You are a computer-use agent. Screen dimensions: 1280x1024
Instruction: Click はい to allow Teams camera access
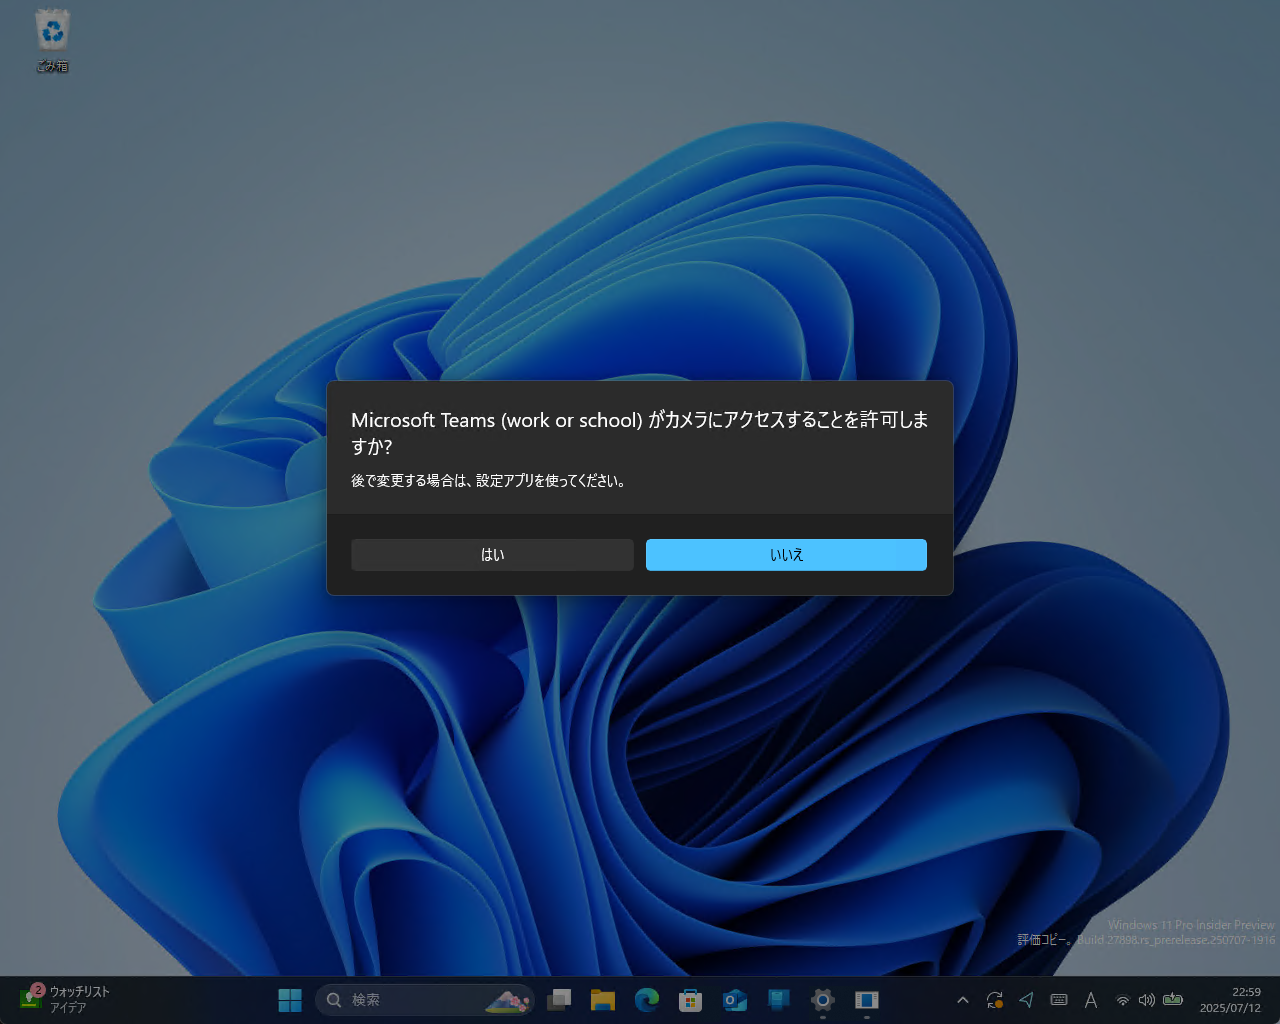pos(492,554)
